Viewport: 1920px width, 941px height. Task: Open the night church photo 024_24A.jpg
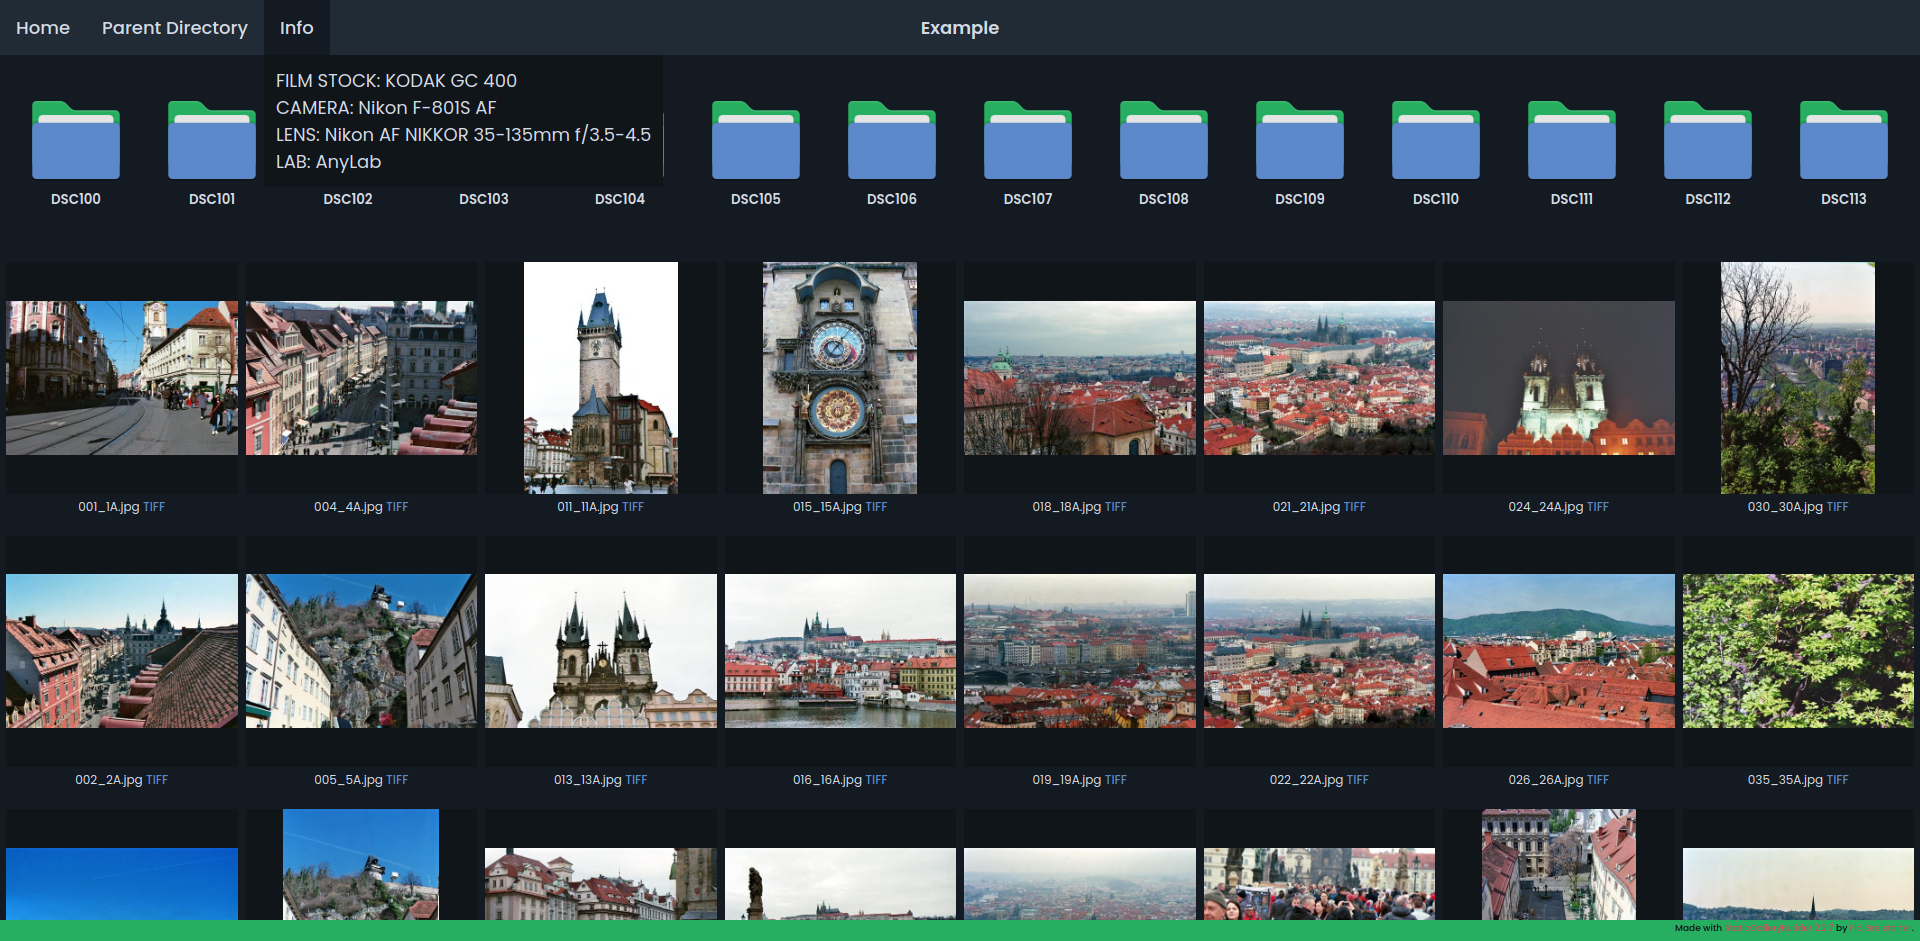1558,378
